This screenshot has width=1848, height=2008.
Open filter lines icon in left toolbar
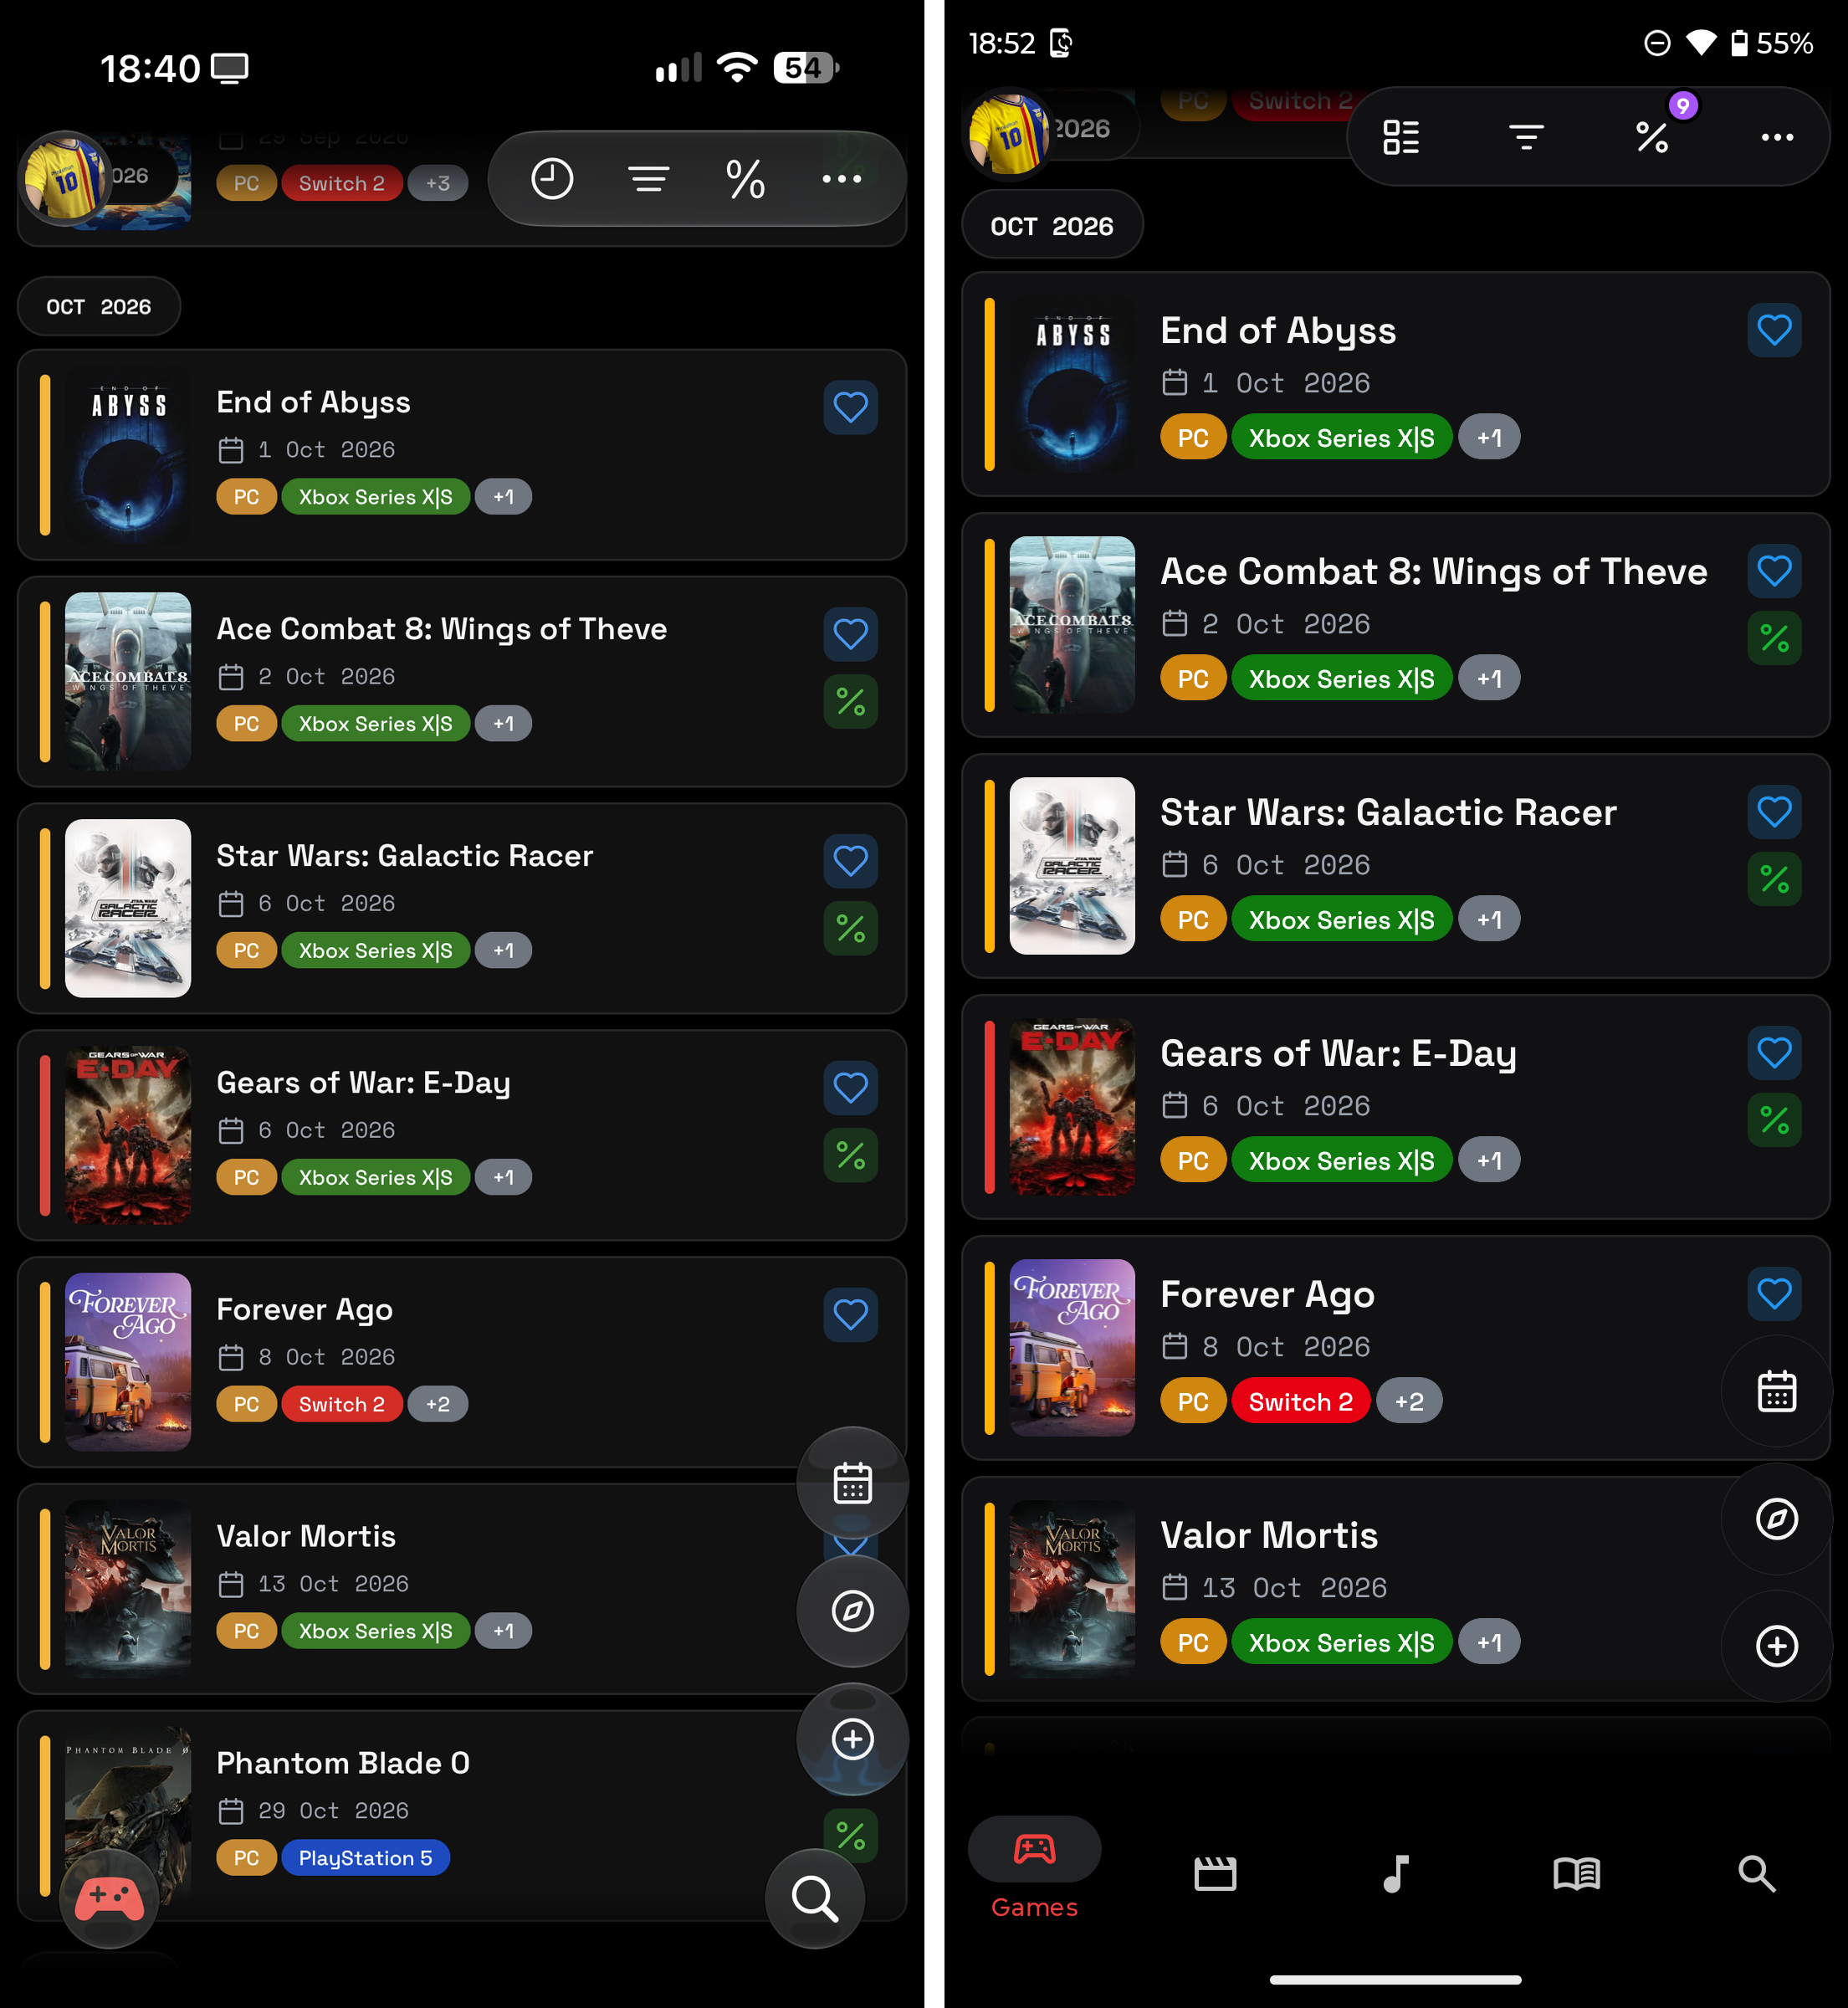click(648, 179)
